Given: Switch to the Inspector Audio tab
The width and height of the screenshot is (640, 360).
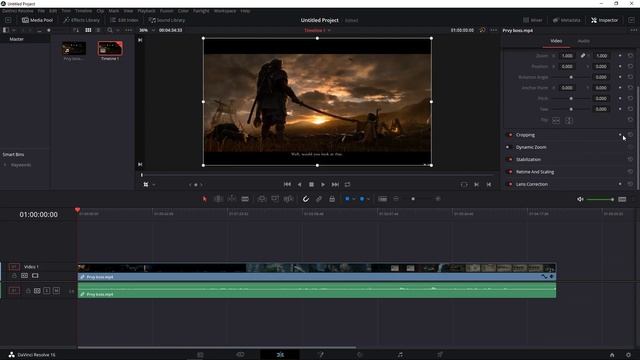Looking at the screenshot, I should (583, 41).
